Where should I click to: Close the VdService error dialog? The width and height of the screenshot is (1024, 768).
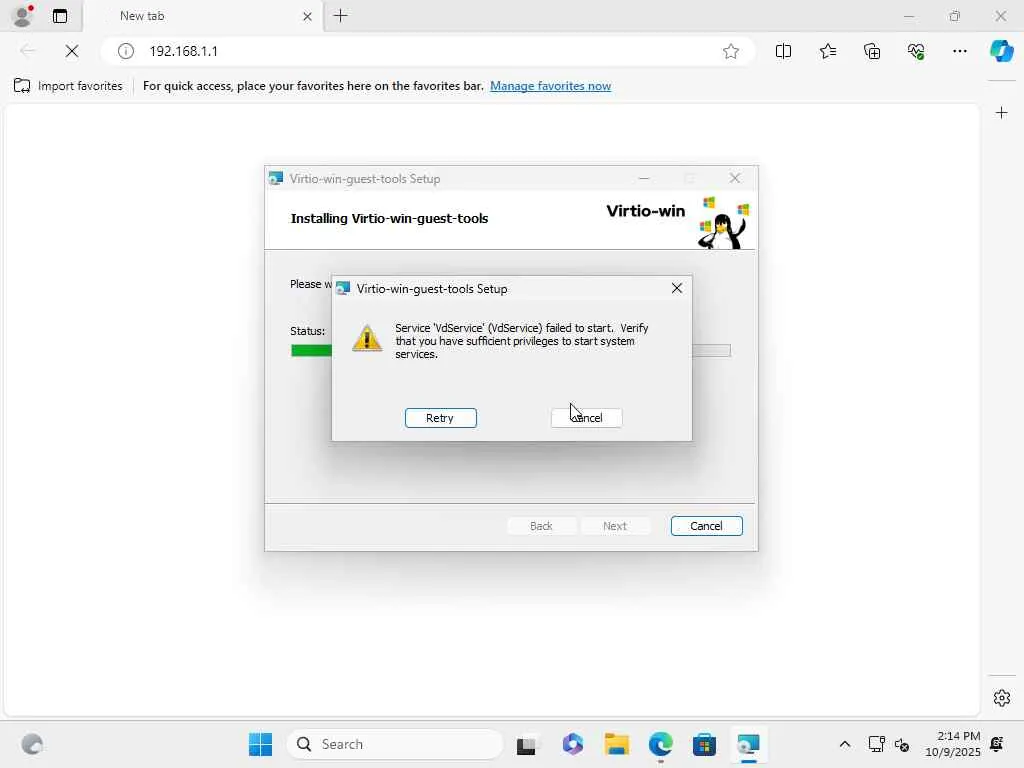tap(677, 288)
